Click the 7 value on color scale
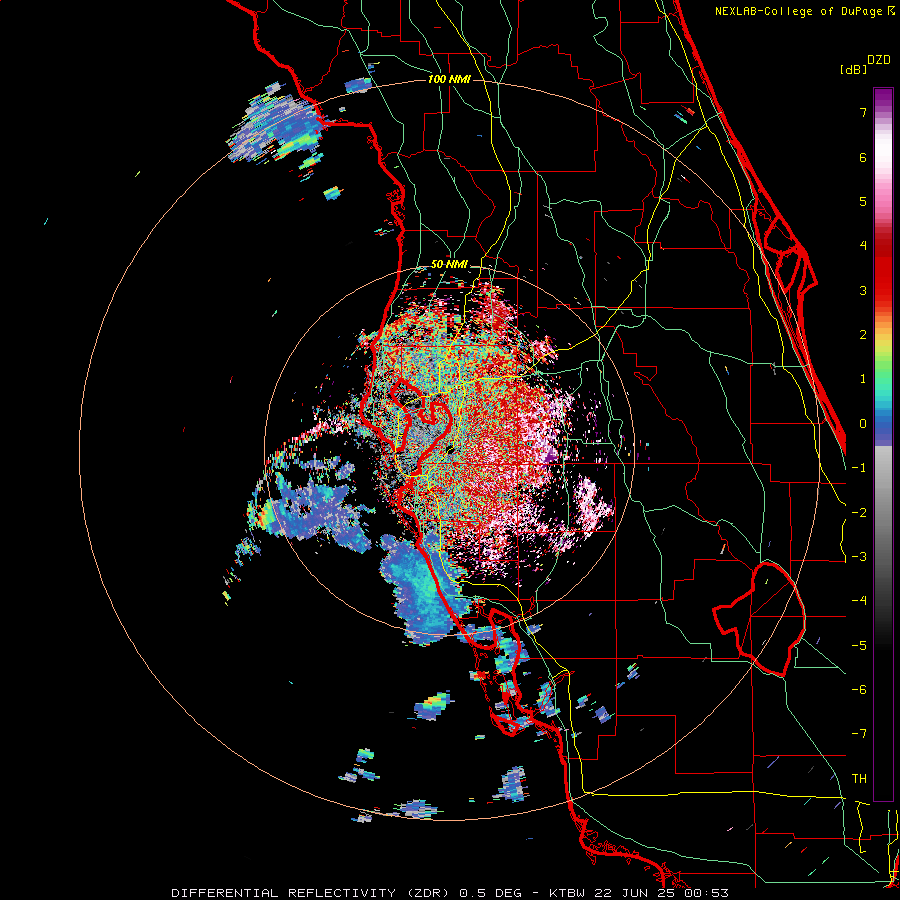Viewport: 900px width, 900px height. point(863,112)
